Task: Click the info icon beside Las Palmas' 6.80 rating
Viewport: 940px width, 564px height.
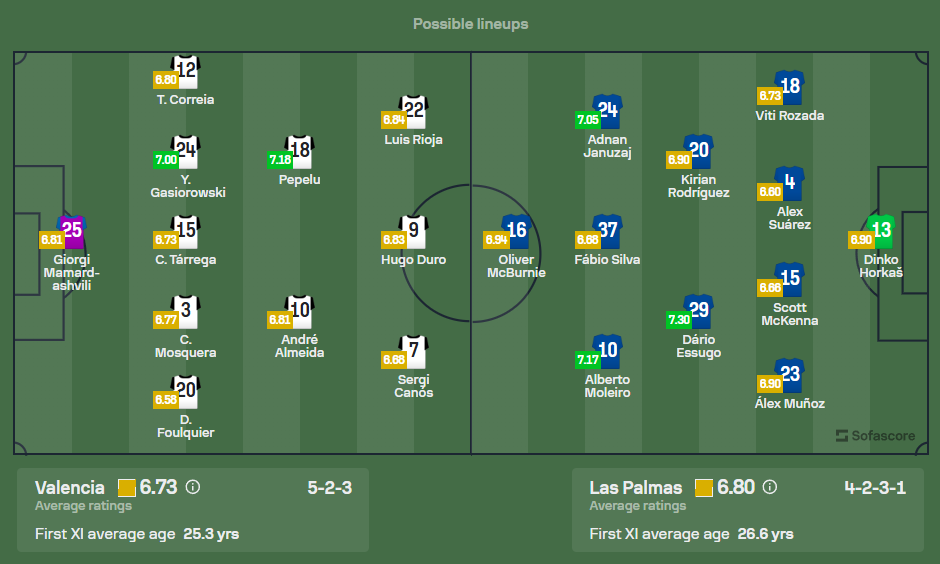Action: pos(769,487)
